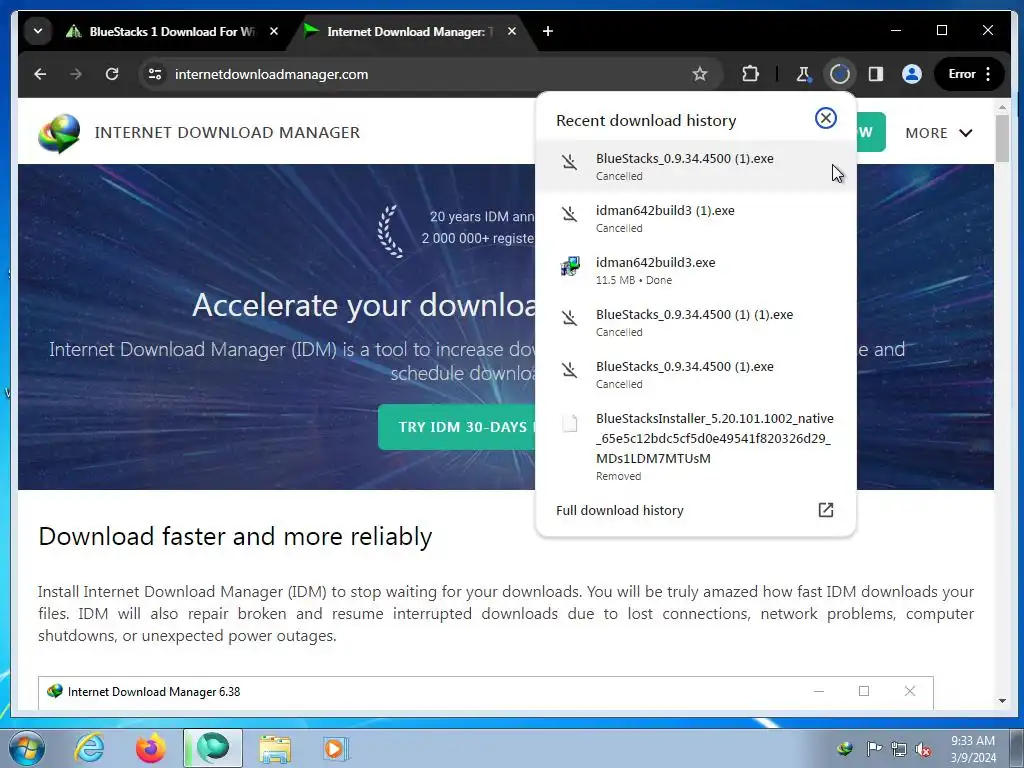Viewport: 1024px width, 768px height.
Task: Click the Error menu button
Action: 970,74
